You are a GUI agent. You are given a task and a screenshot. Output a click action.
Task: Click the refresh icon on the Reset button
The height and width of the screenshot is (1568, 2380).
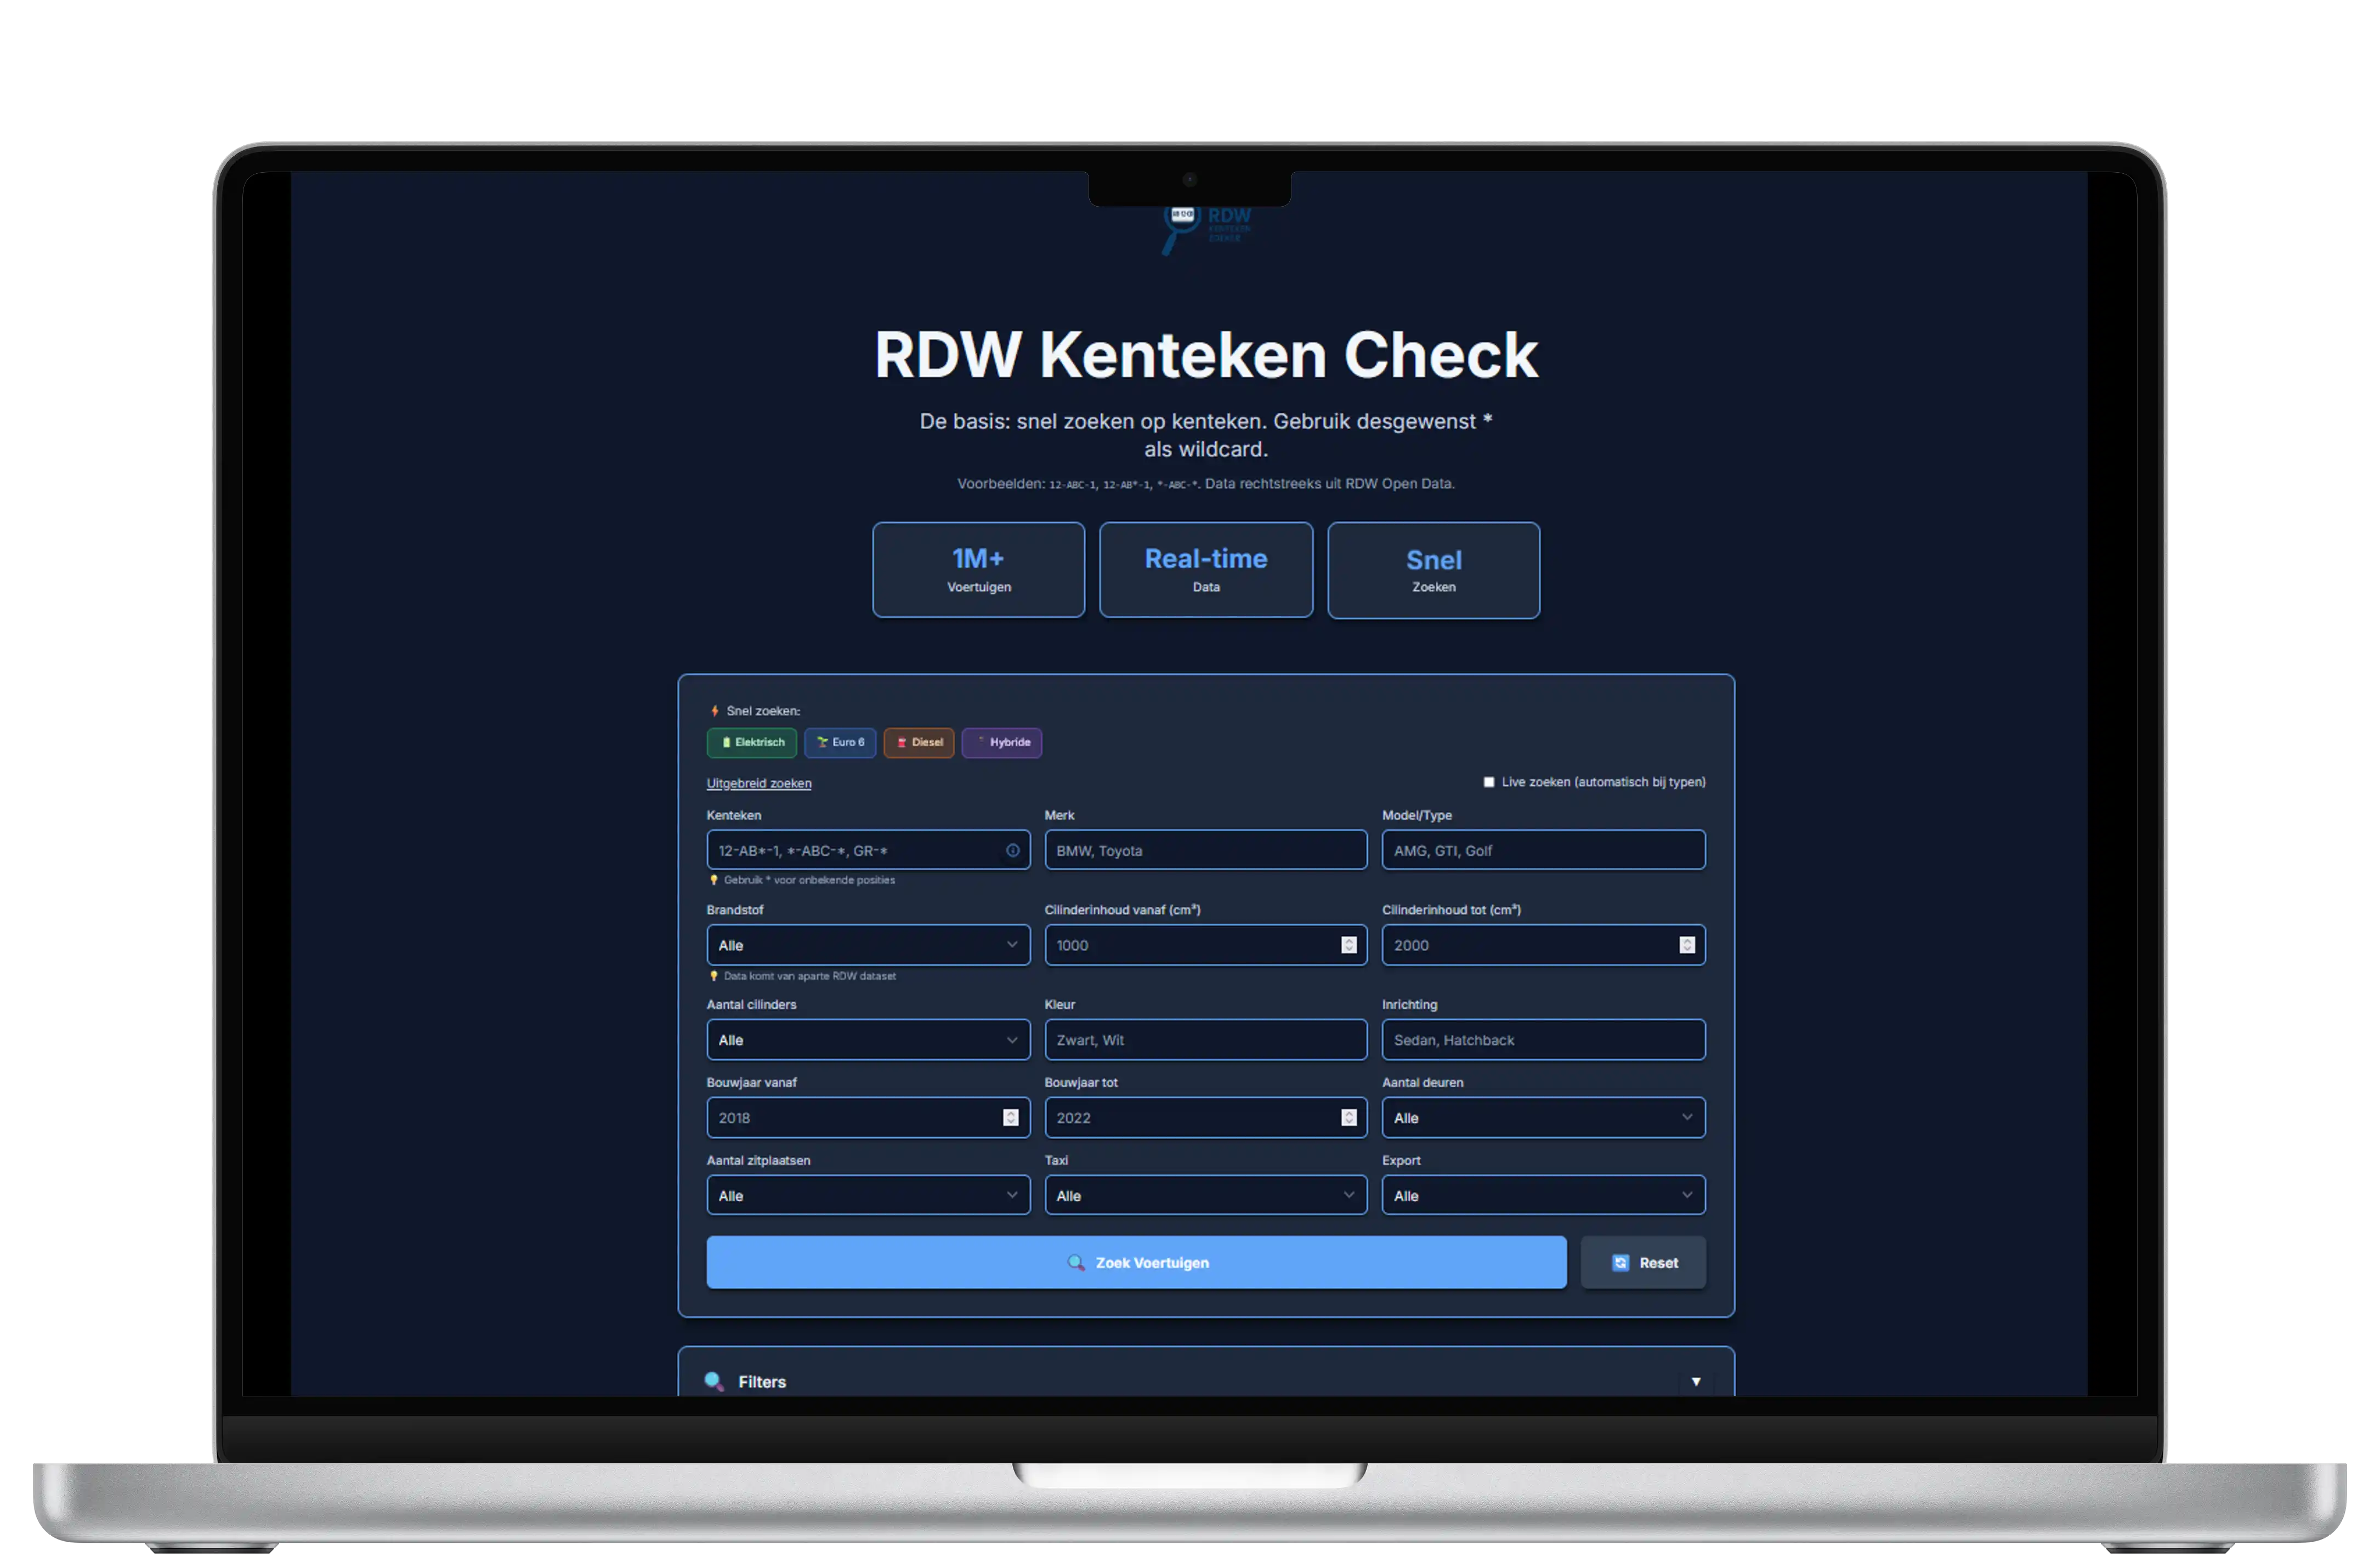click(x=1620, y=1262)
